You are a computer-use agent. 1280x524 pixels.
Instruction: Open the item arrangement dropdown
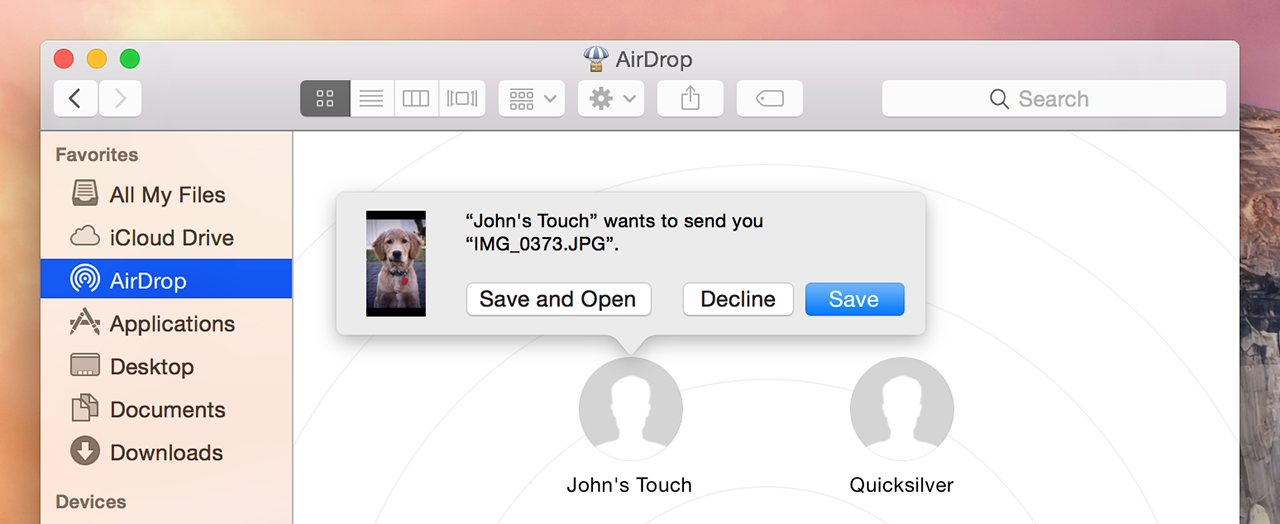click(x=532, y=99)
